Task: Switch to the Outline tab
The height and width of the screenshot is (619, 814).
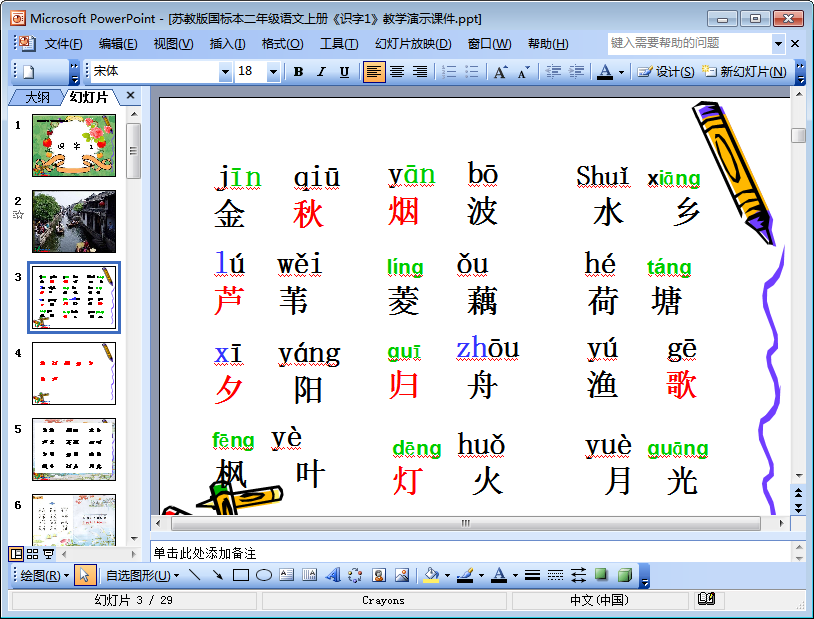Action: tap(37, 97)
